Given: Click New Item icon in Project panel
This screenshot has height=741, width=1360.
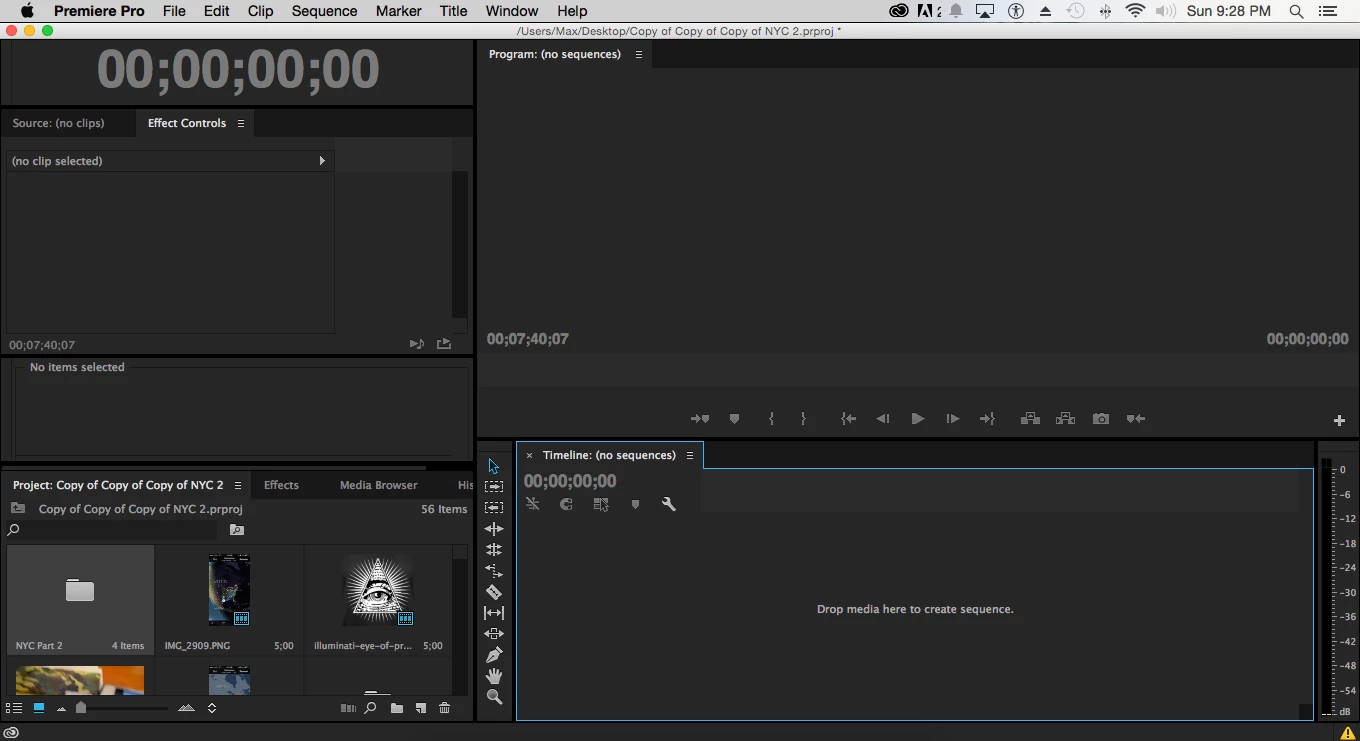Looking at the screenshot, I should pyautogui.click(x=421, y=708).
